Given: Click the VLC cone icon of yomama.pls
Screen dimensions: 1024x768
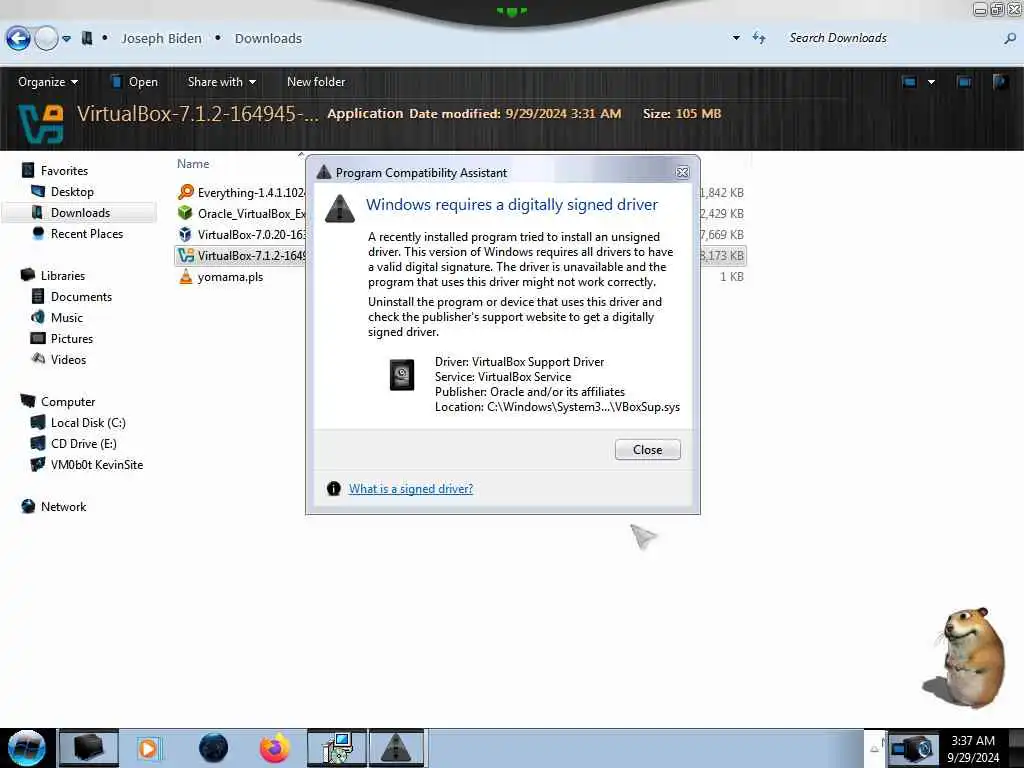Looking at the screenshot, I should pos(185,276).
